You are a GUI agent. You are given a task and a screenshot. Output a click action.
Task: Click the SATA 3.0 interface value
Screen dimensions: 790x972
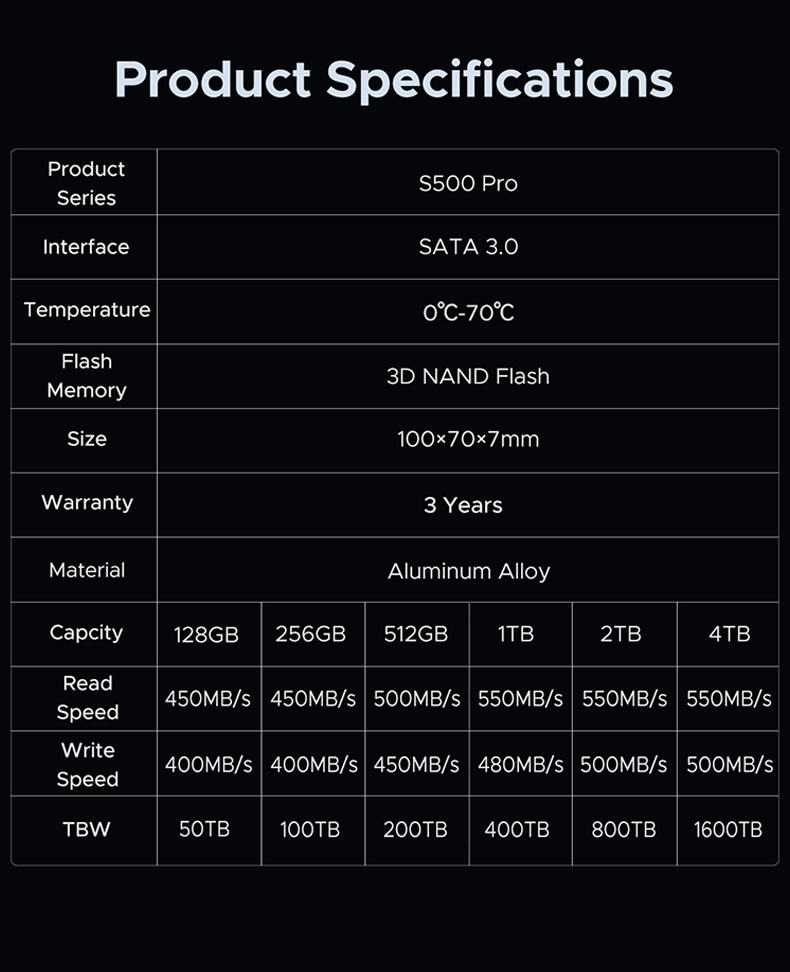tap(468, 247)
